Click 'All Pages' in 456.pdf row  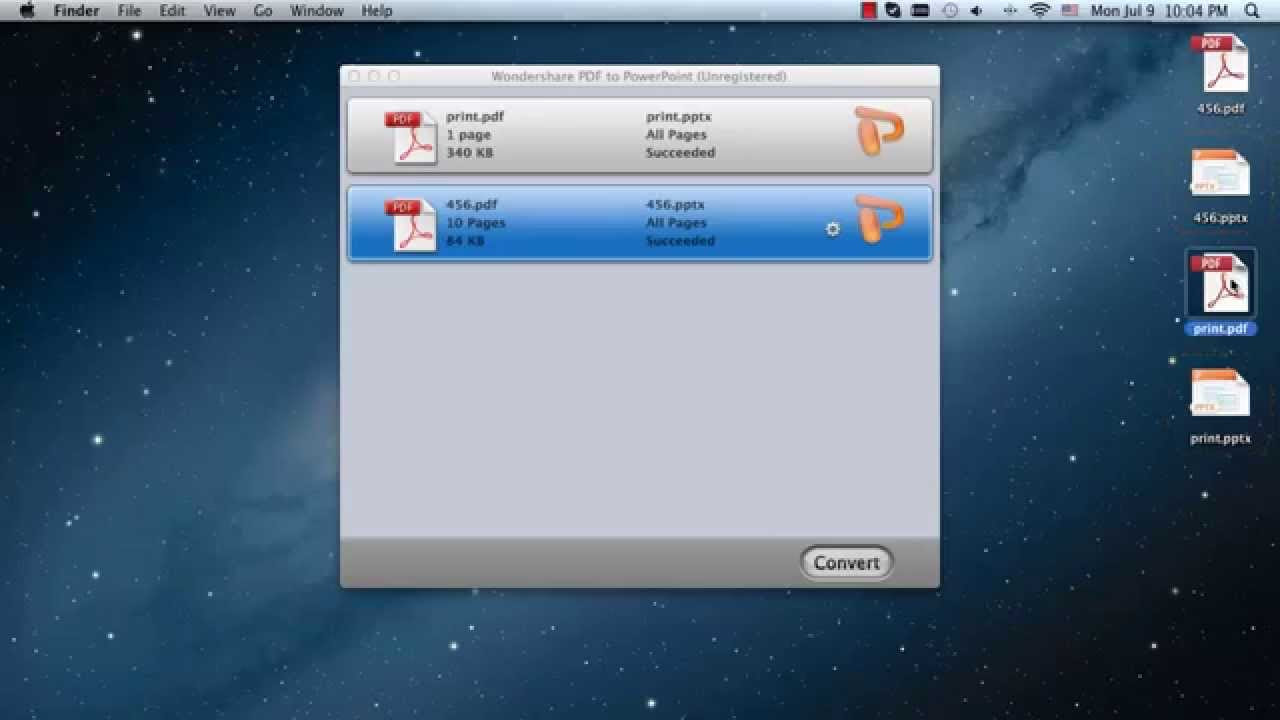(676, 223)
